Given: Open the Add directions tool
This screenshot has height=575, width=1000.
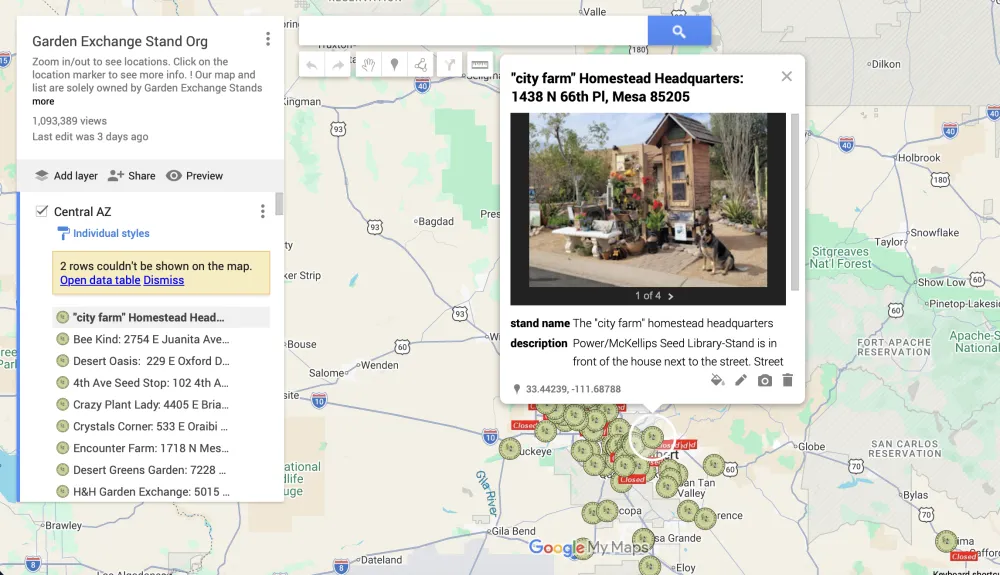Looking at the screenshot, I should coord(450,65).
